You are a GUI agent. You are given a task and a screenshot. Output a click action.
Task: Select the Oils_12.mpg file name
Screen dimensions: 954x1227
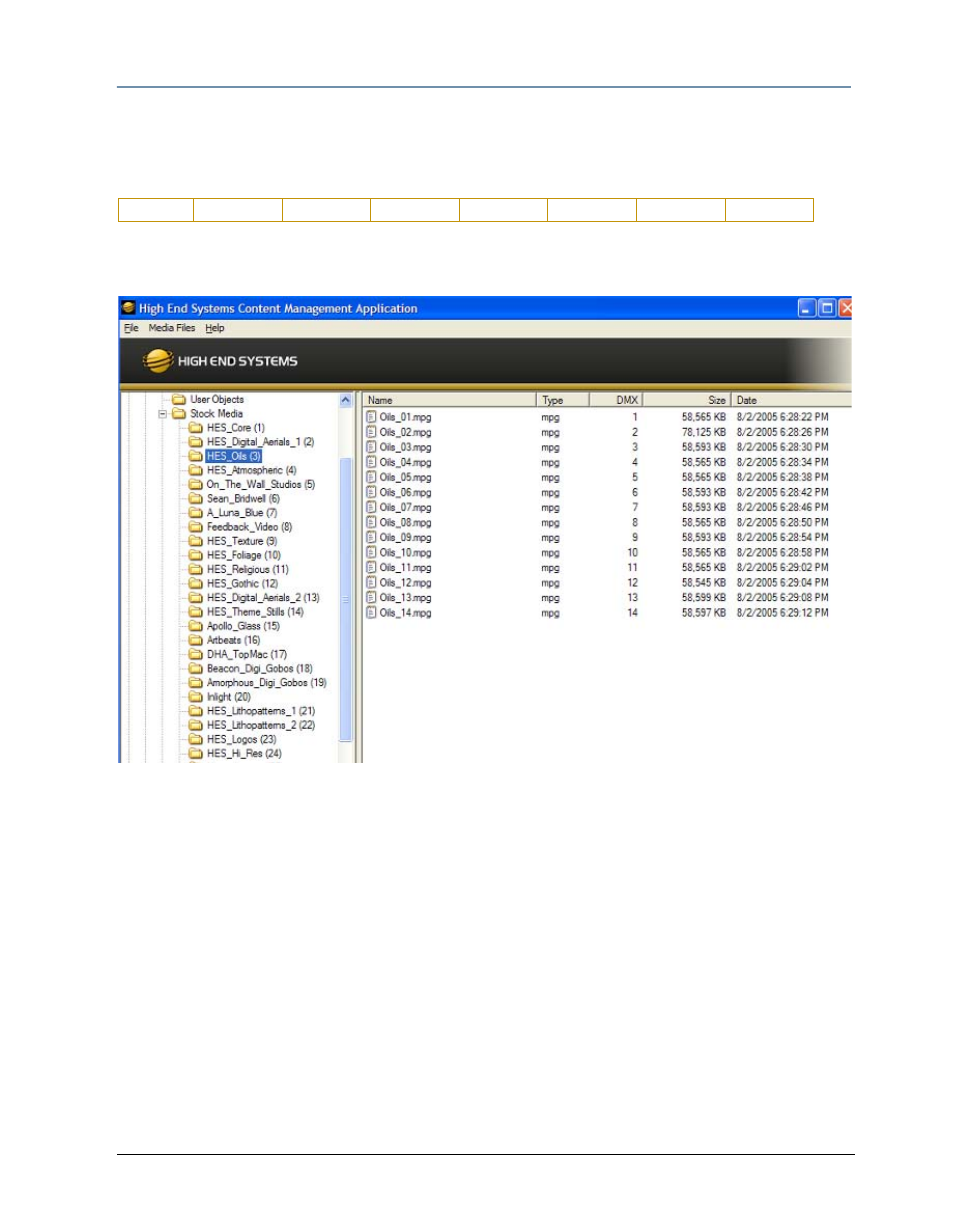405,583
